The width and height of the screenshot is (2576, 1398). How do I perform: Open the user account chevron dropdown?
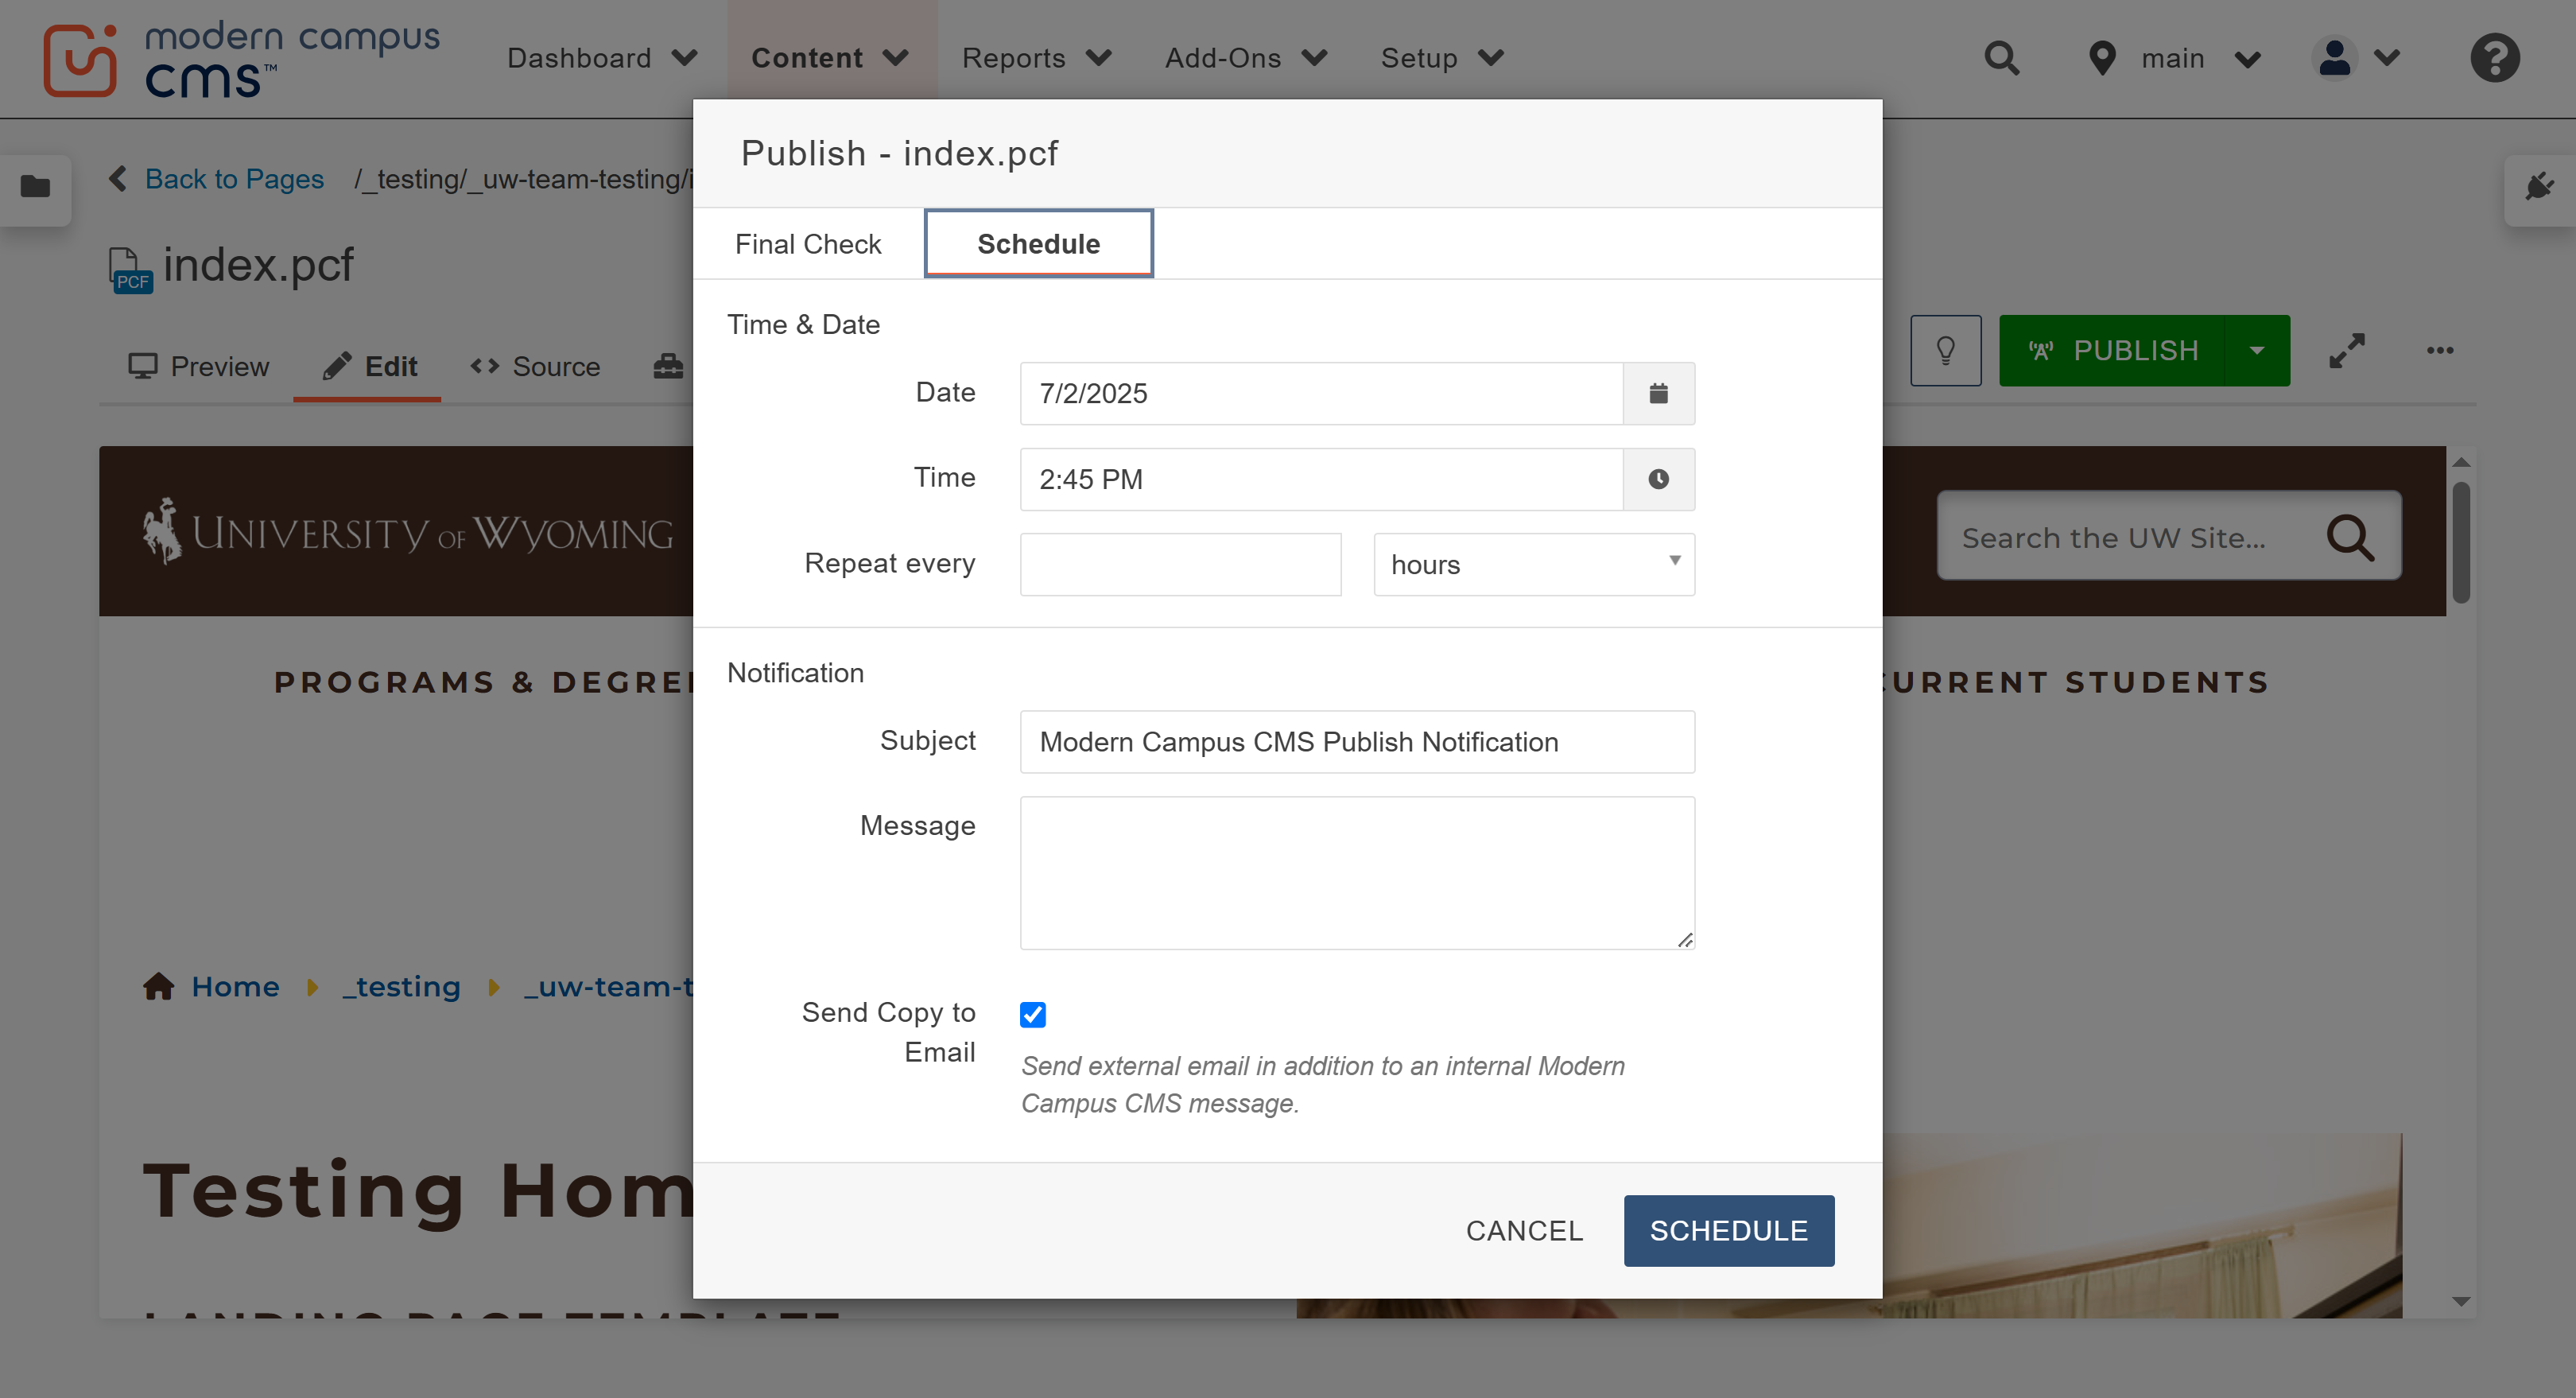coord(2388,58)
